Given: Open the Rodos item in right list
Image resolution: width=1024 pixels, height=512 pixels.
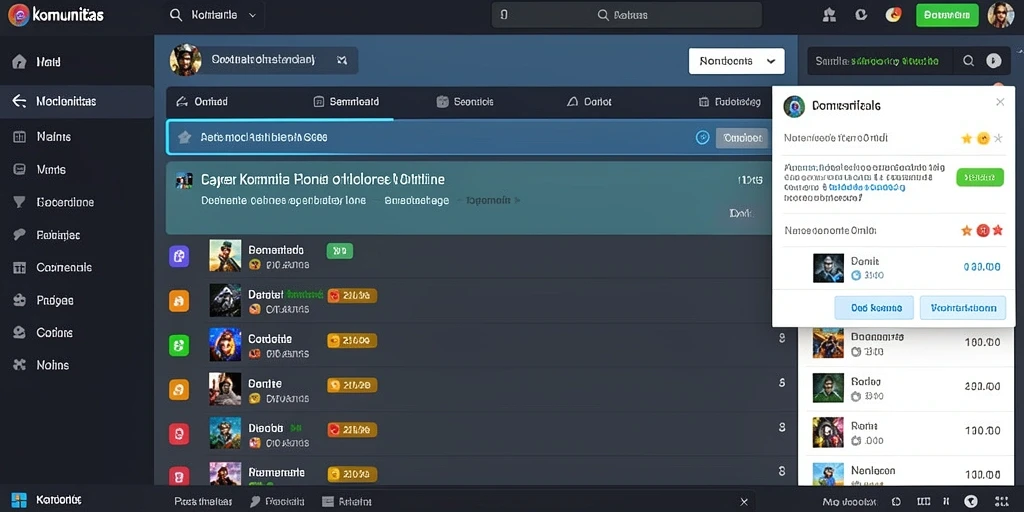Looking at the screenshot, I should (x=908, y=387).
